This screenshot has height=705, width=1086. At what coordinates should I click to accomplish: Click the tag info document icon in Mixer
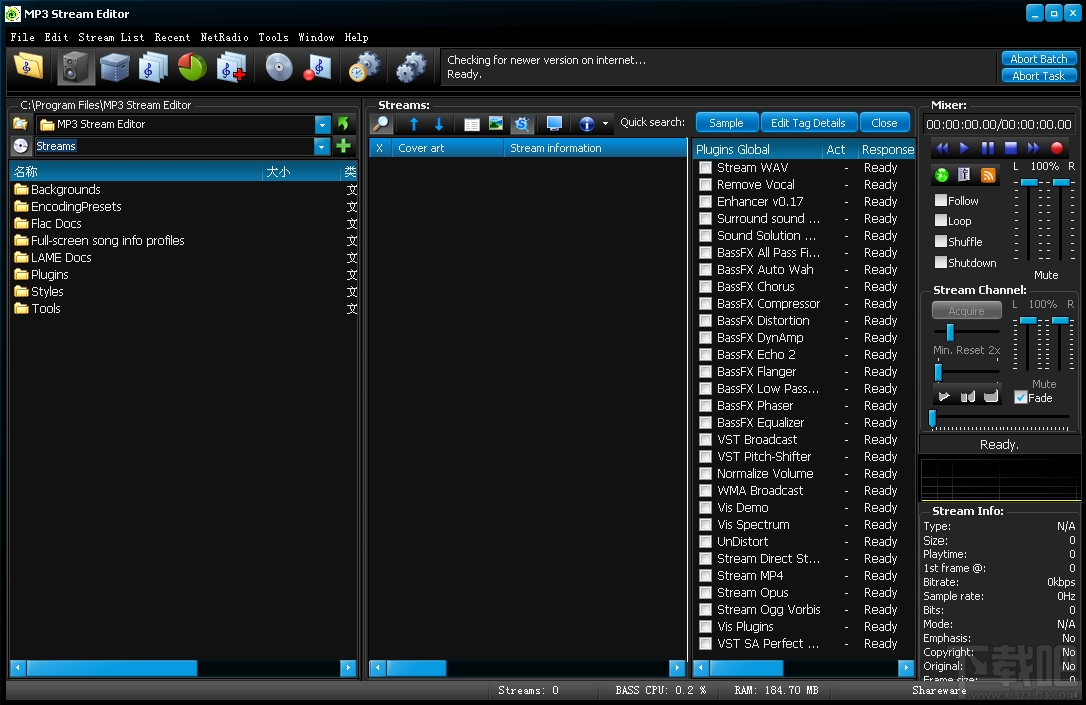click(964, 175)
